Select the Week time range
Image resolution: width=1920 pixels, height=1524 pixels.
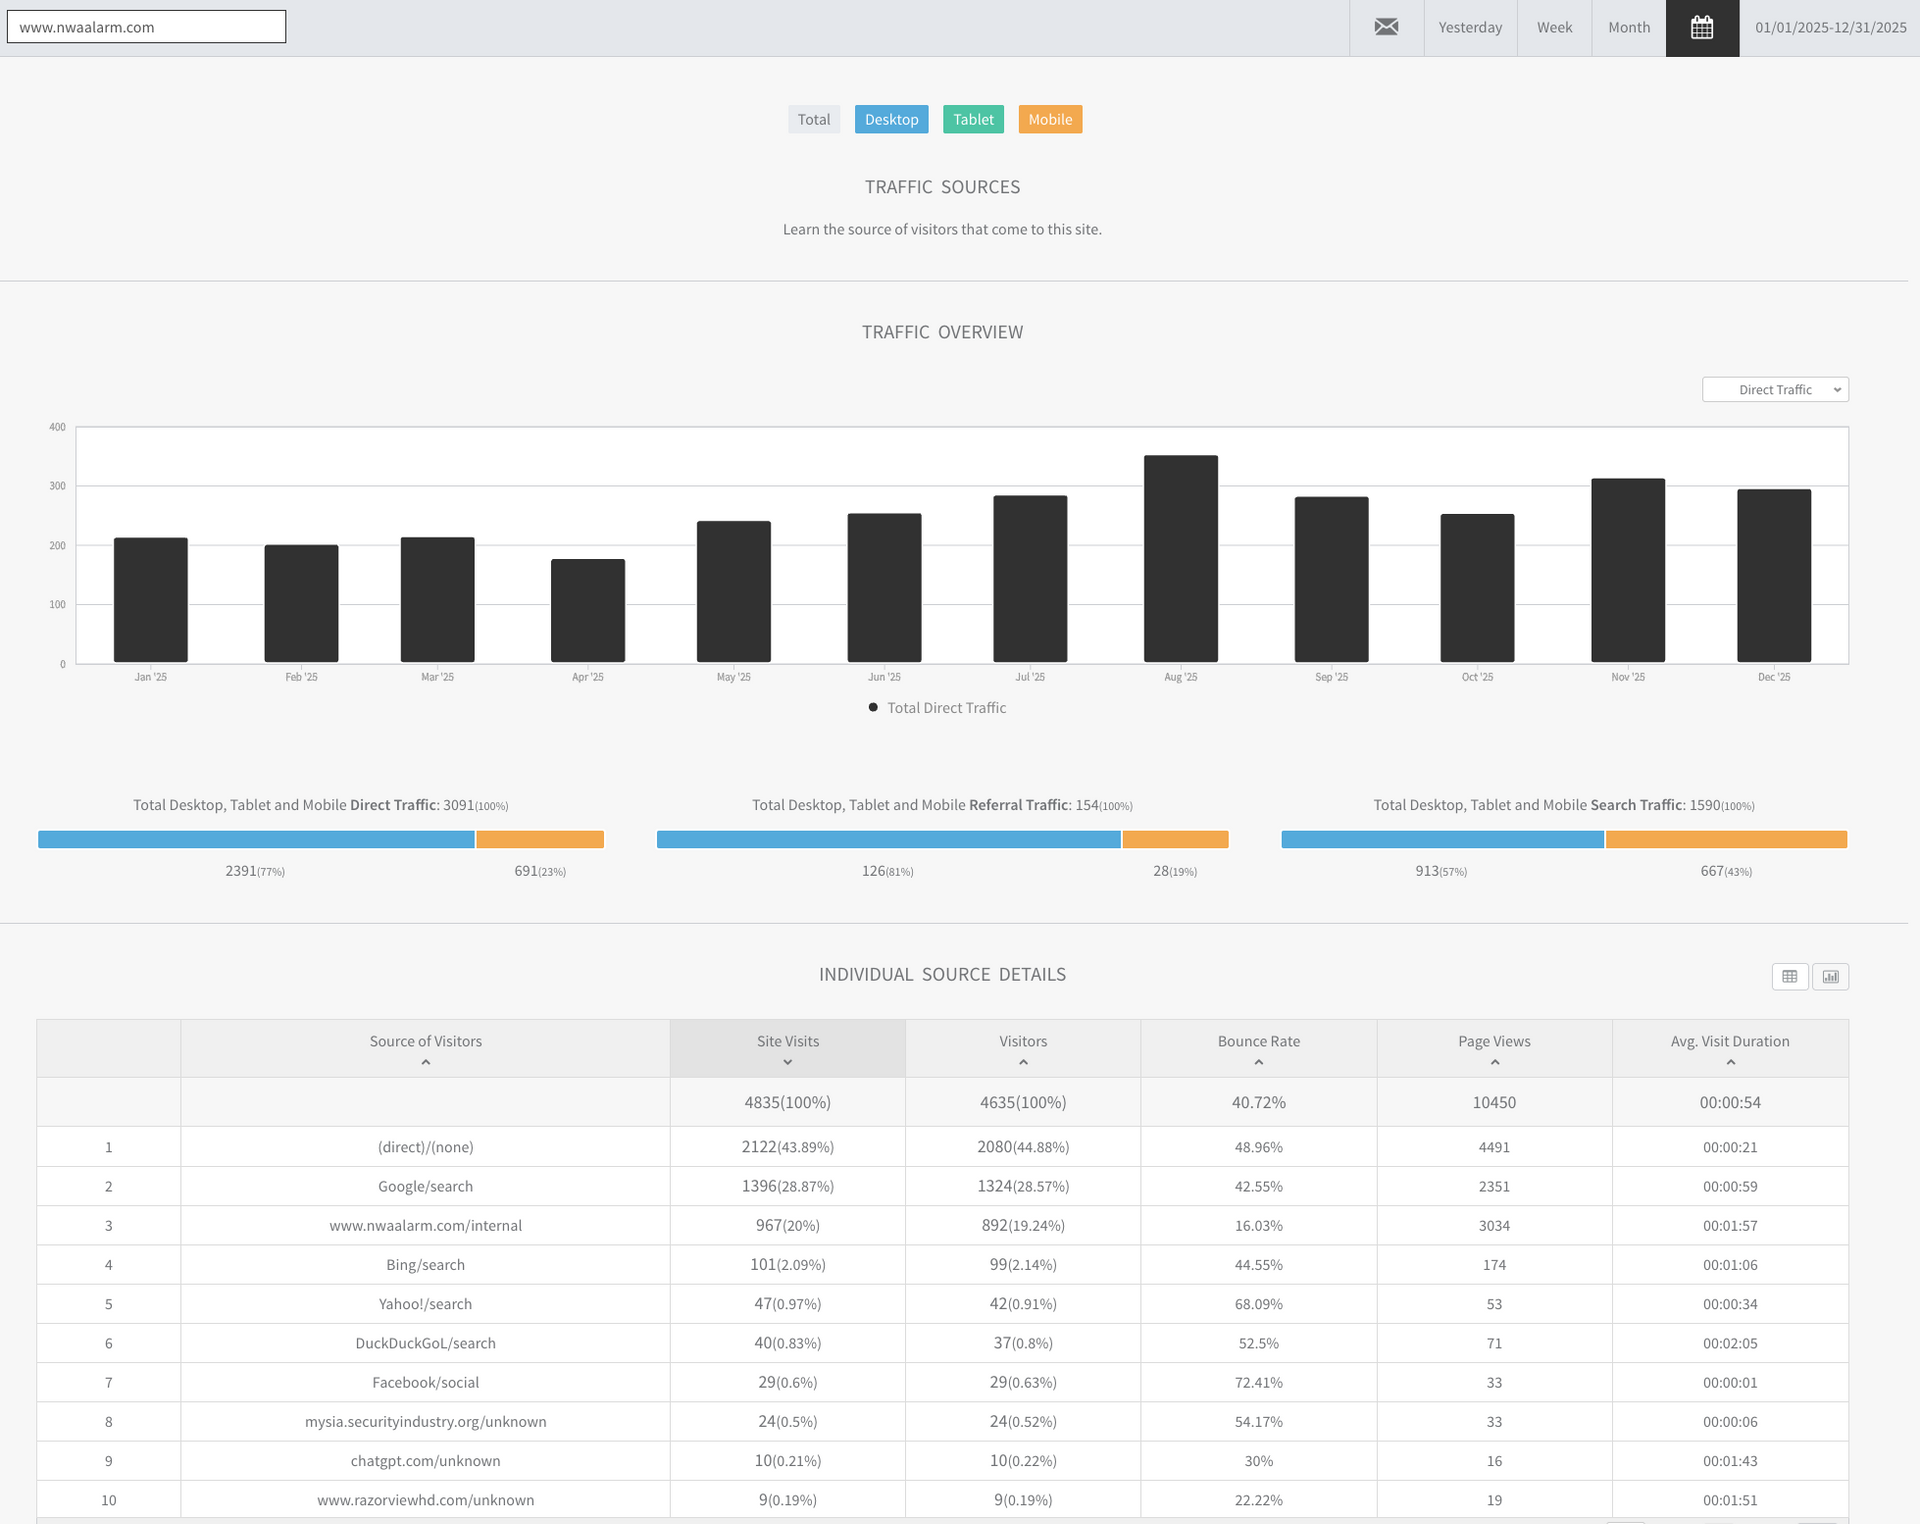pos(1554,27)
